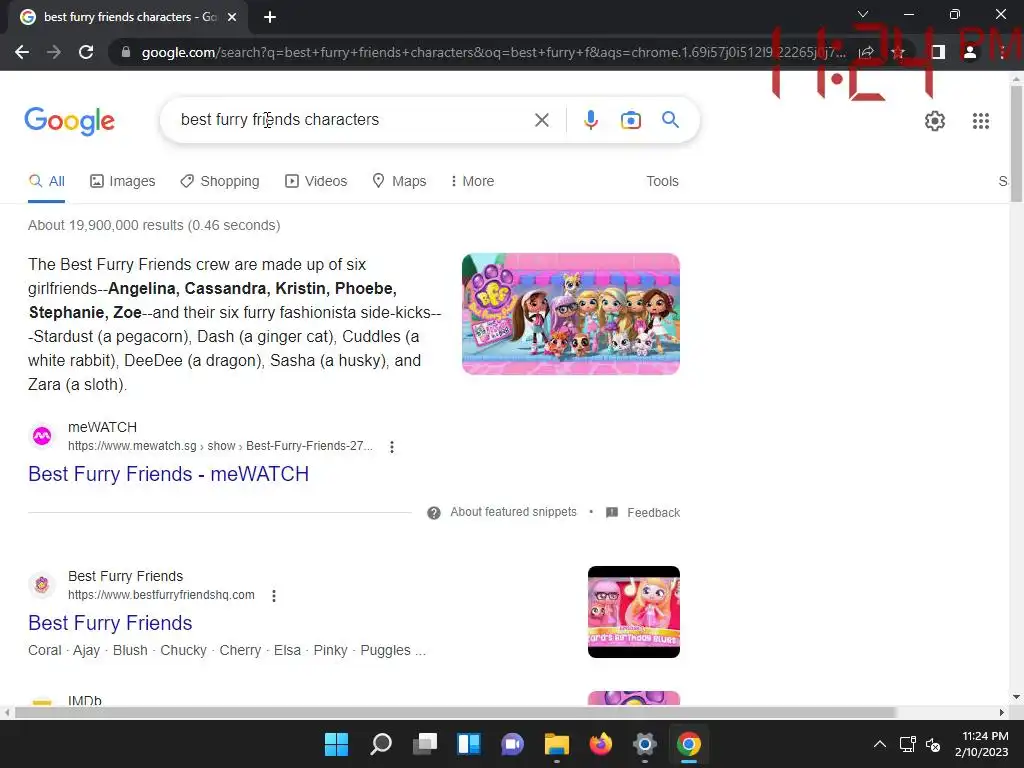Image resolution: width=1024 pixels, height=768 pixels.
Task: Go back to the previous page
Action: 22,52
